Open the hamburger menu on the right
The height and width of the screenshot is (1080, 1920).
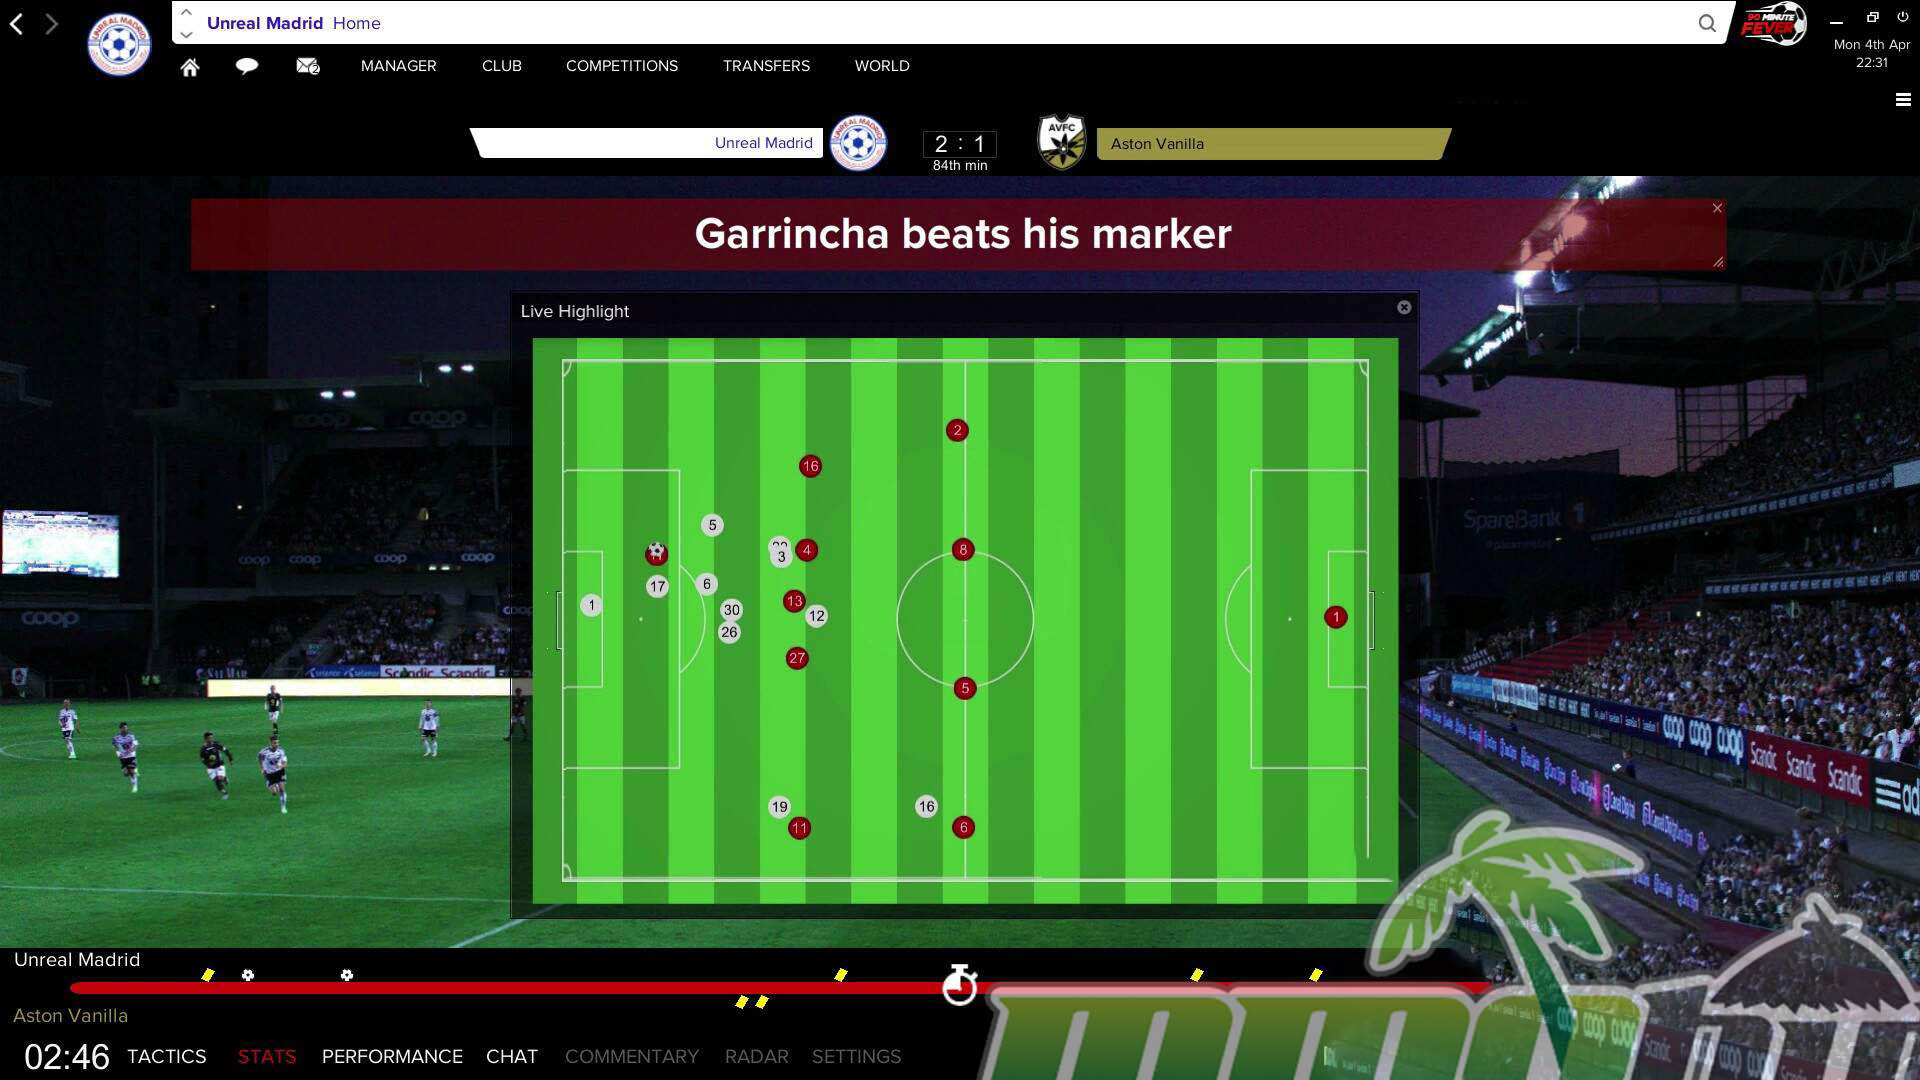click(x=1903, y=100)
